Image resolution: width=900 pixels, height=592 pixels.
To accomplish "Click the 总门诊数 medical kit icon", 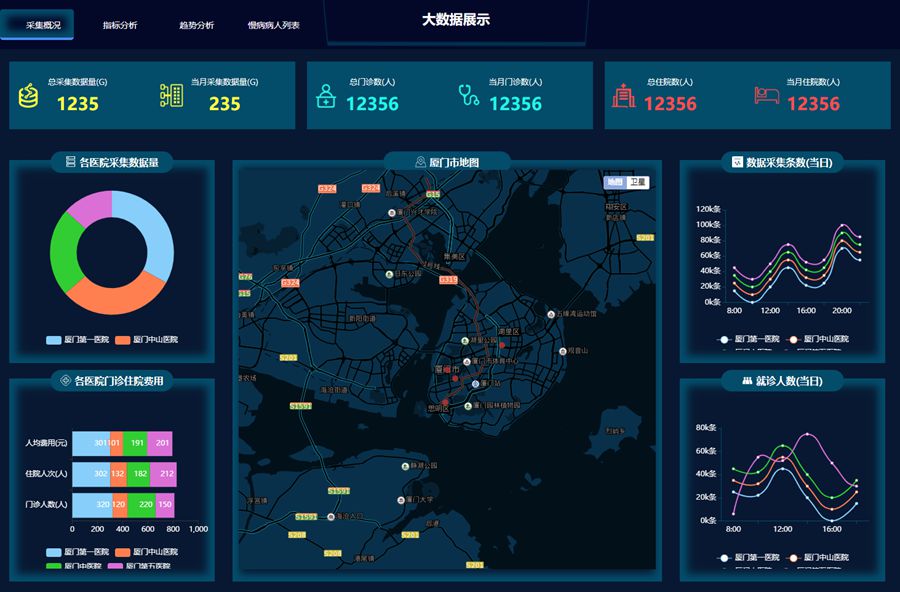I will pyautogui.click(x=326, y=96).
